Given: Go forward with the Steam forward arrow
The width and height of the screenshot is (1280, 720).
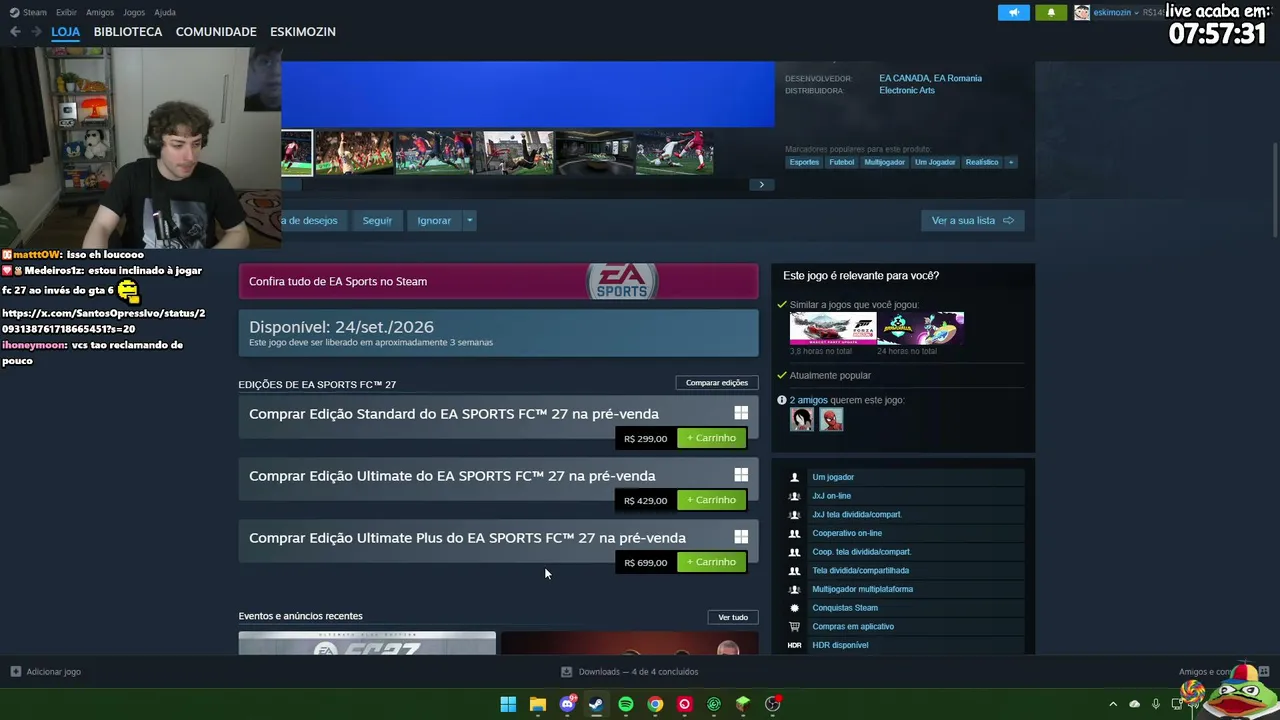Looking at the screenshot, I should tap(36, 32).
